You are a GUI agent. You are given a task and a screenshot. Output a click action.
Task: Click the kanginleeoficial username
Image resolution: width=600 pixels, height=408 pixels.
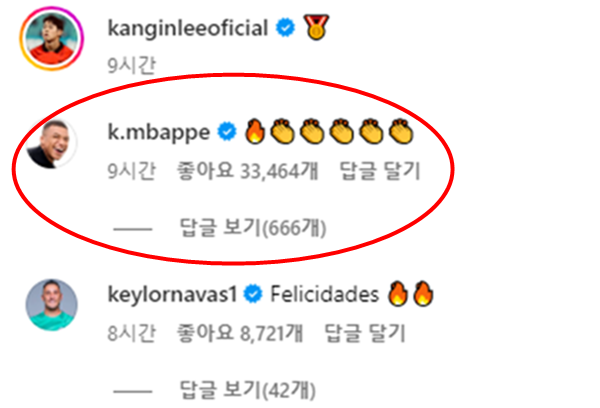click(x=188, y=28)
